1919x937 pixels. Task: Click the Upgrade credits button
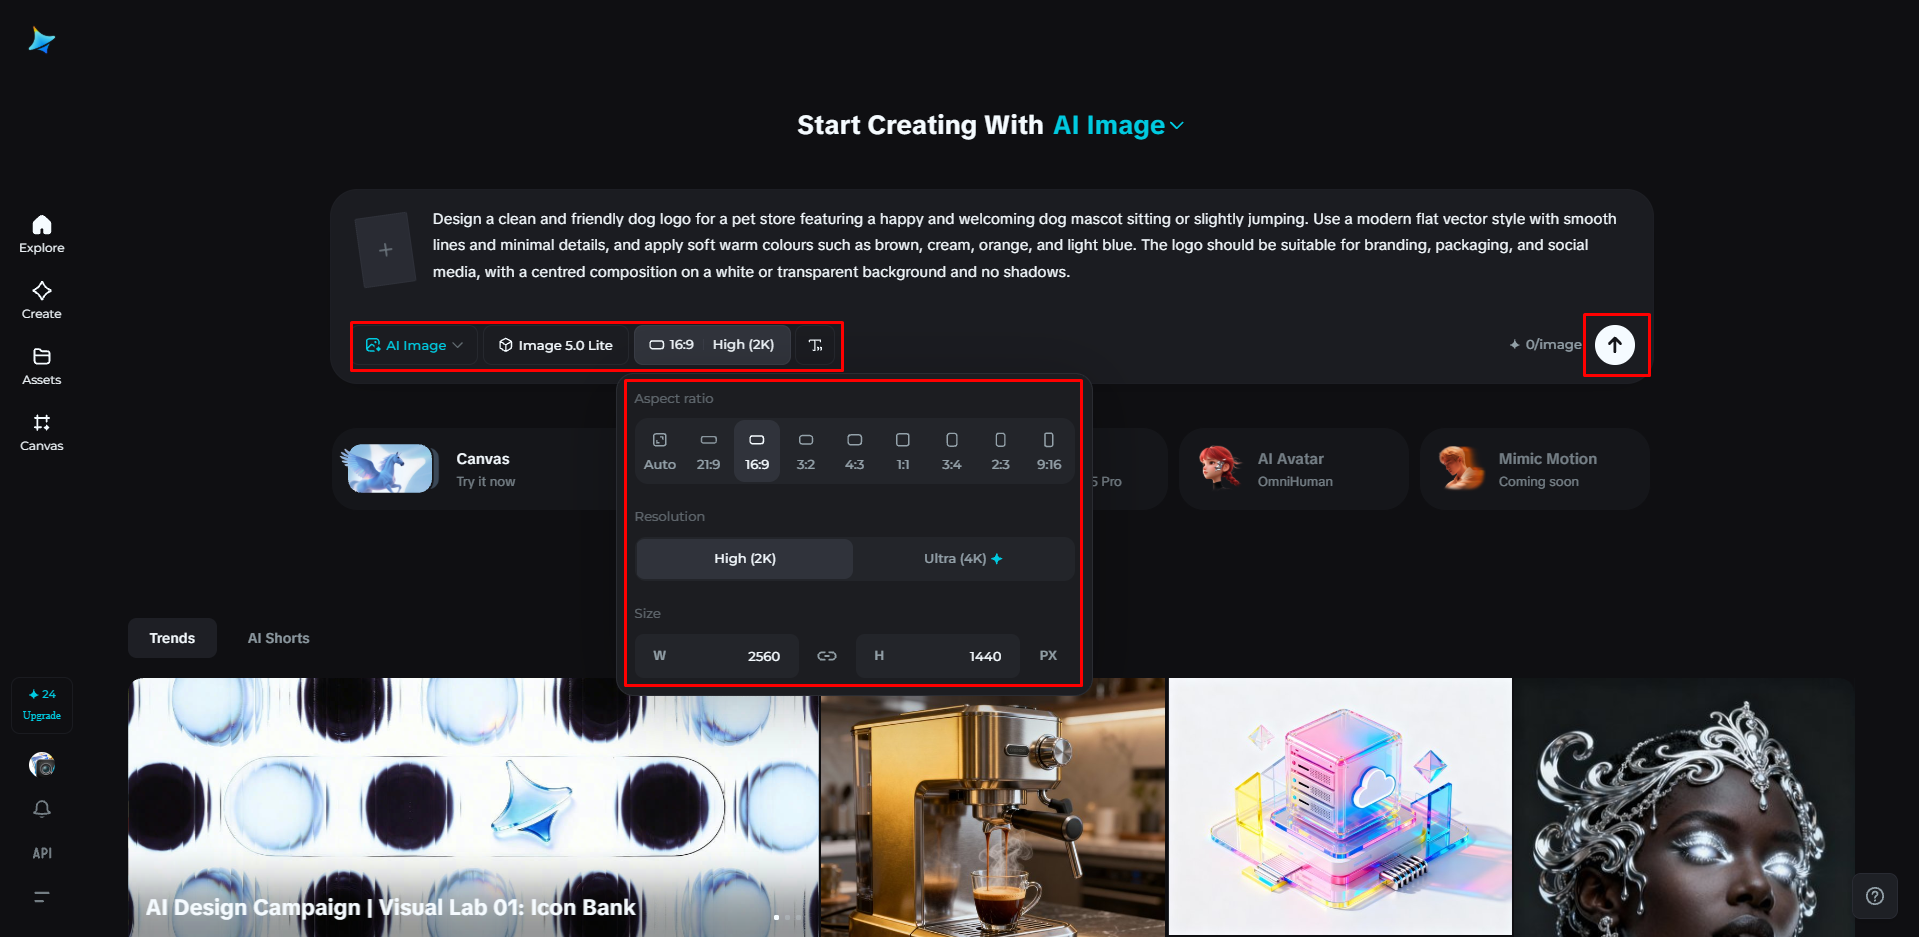42,705
